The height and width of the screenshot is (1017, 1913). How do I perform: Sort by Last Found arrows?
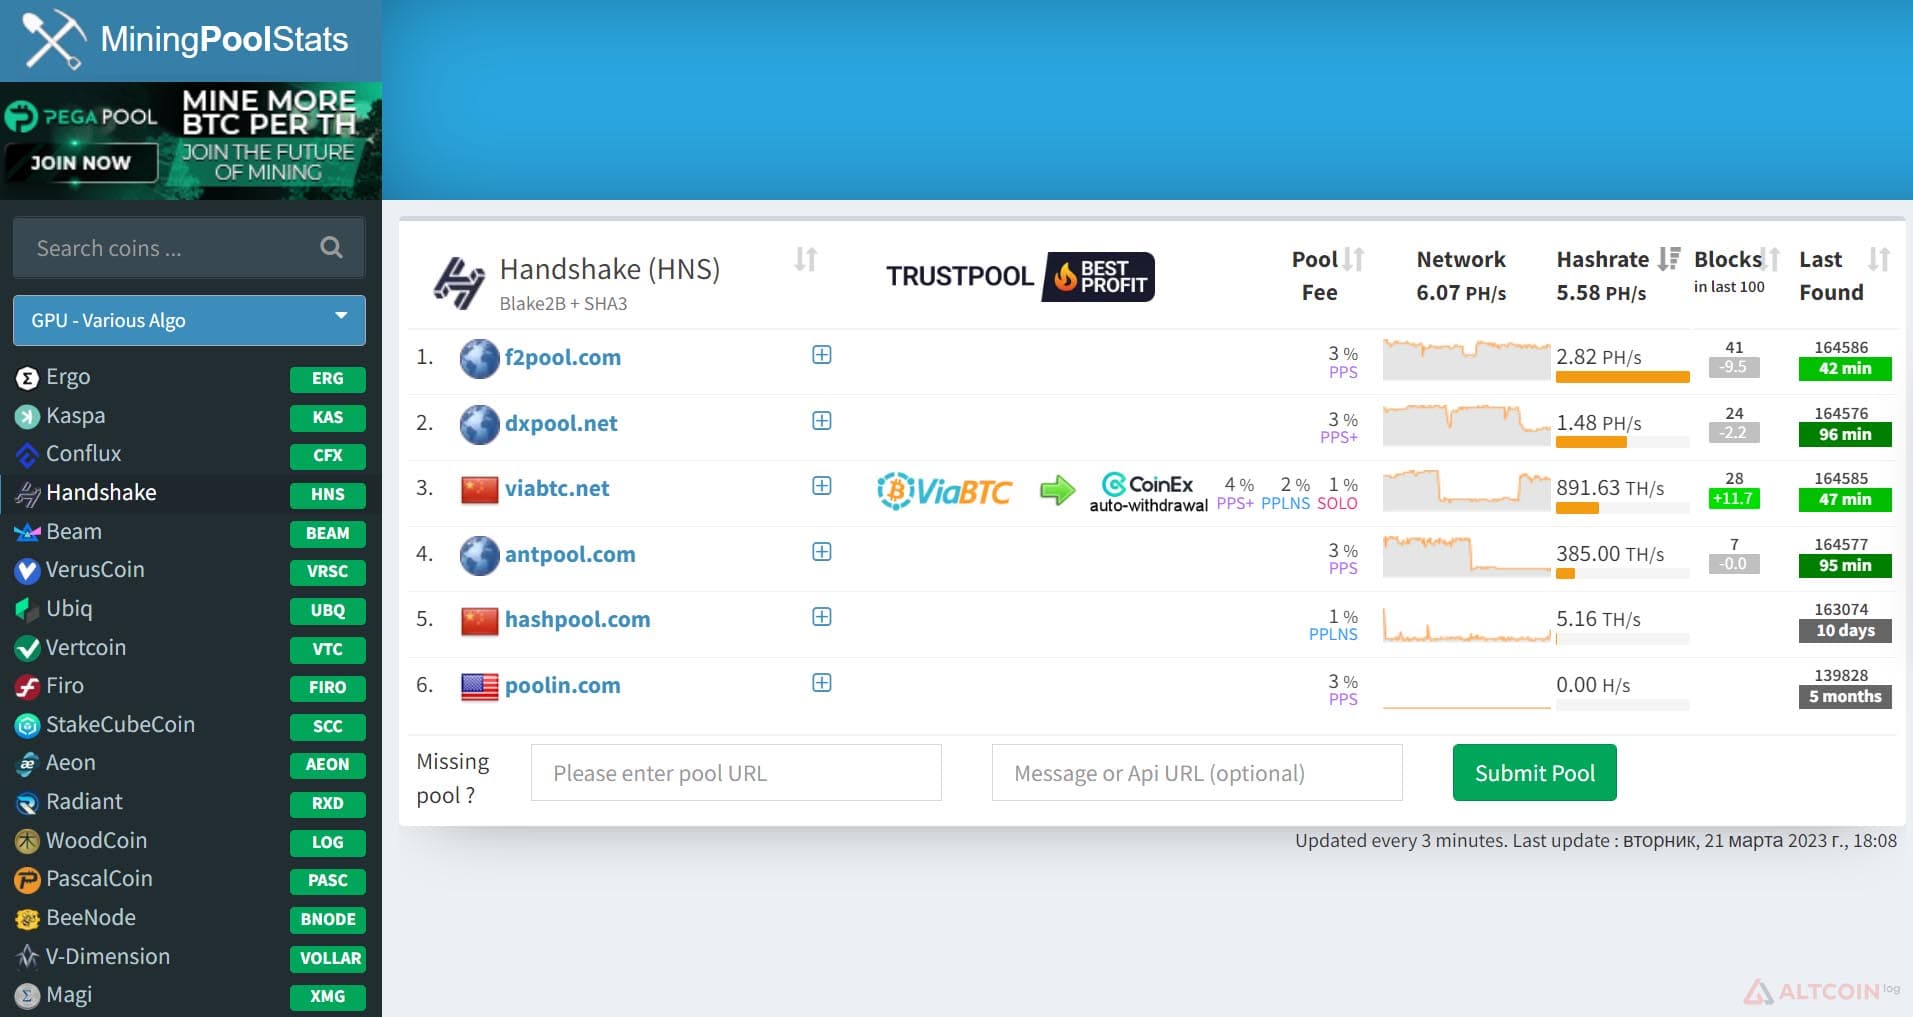[1879, 260]
